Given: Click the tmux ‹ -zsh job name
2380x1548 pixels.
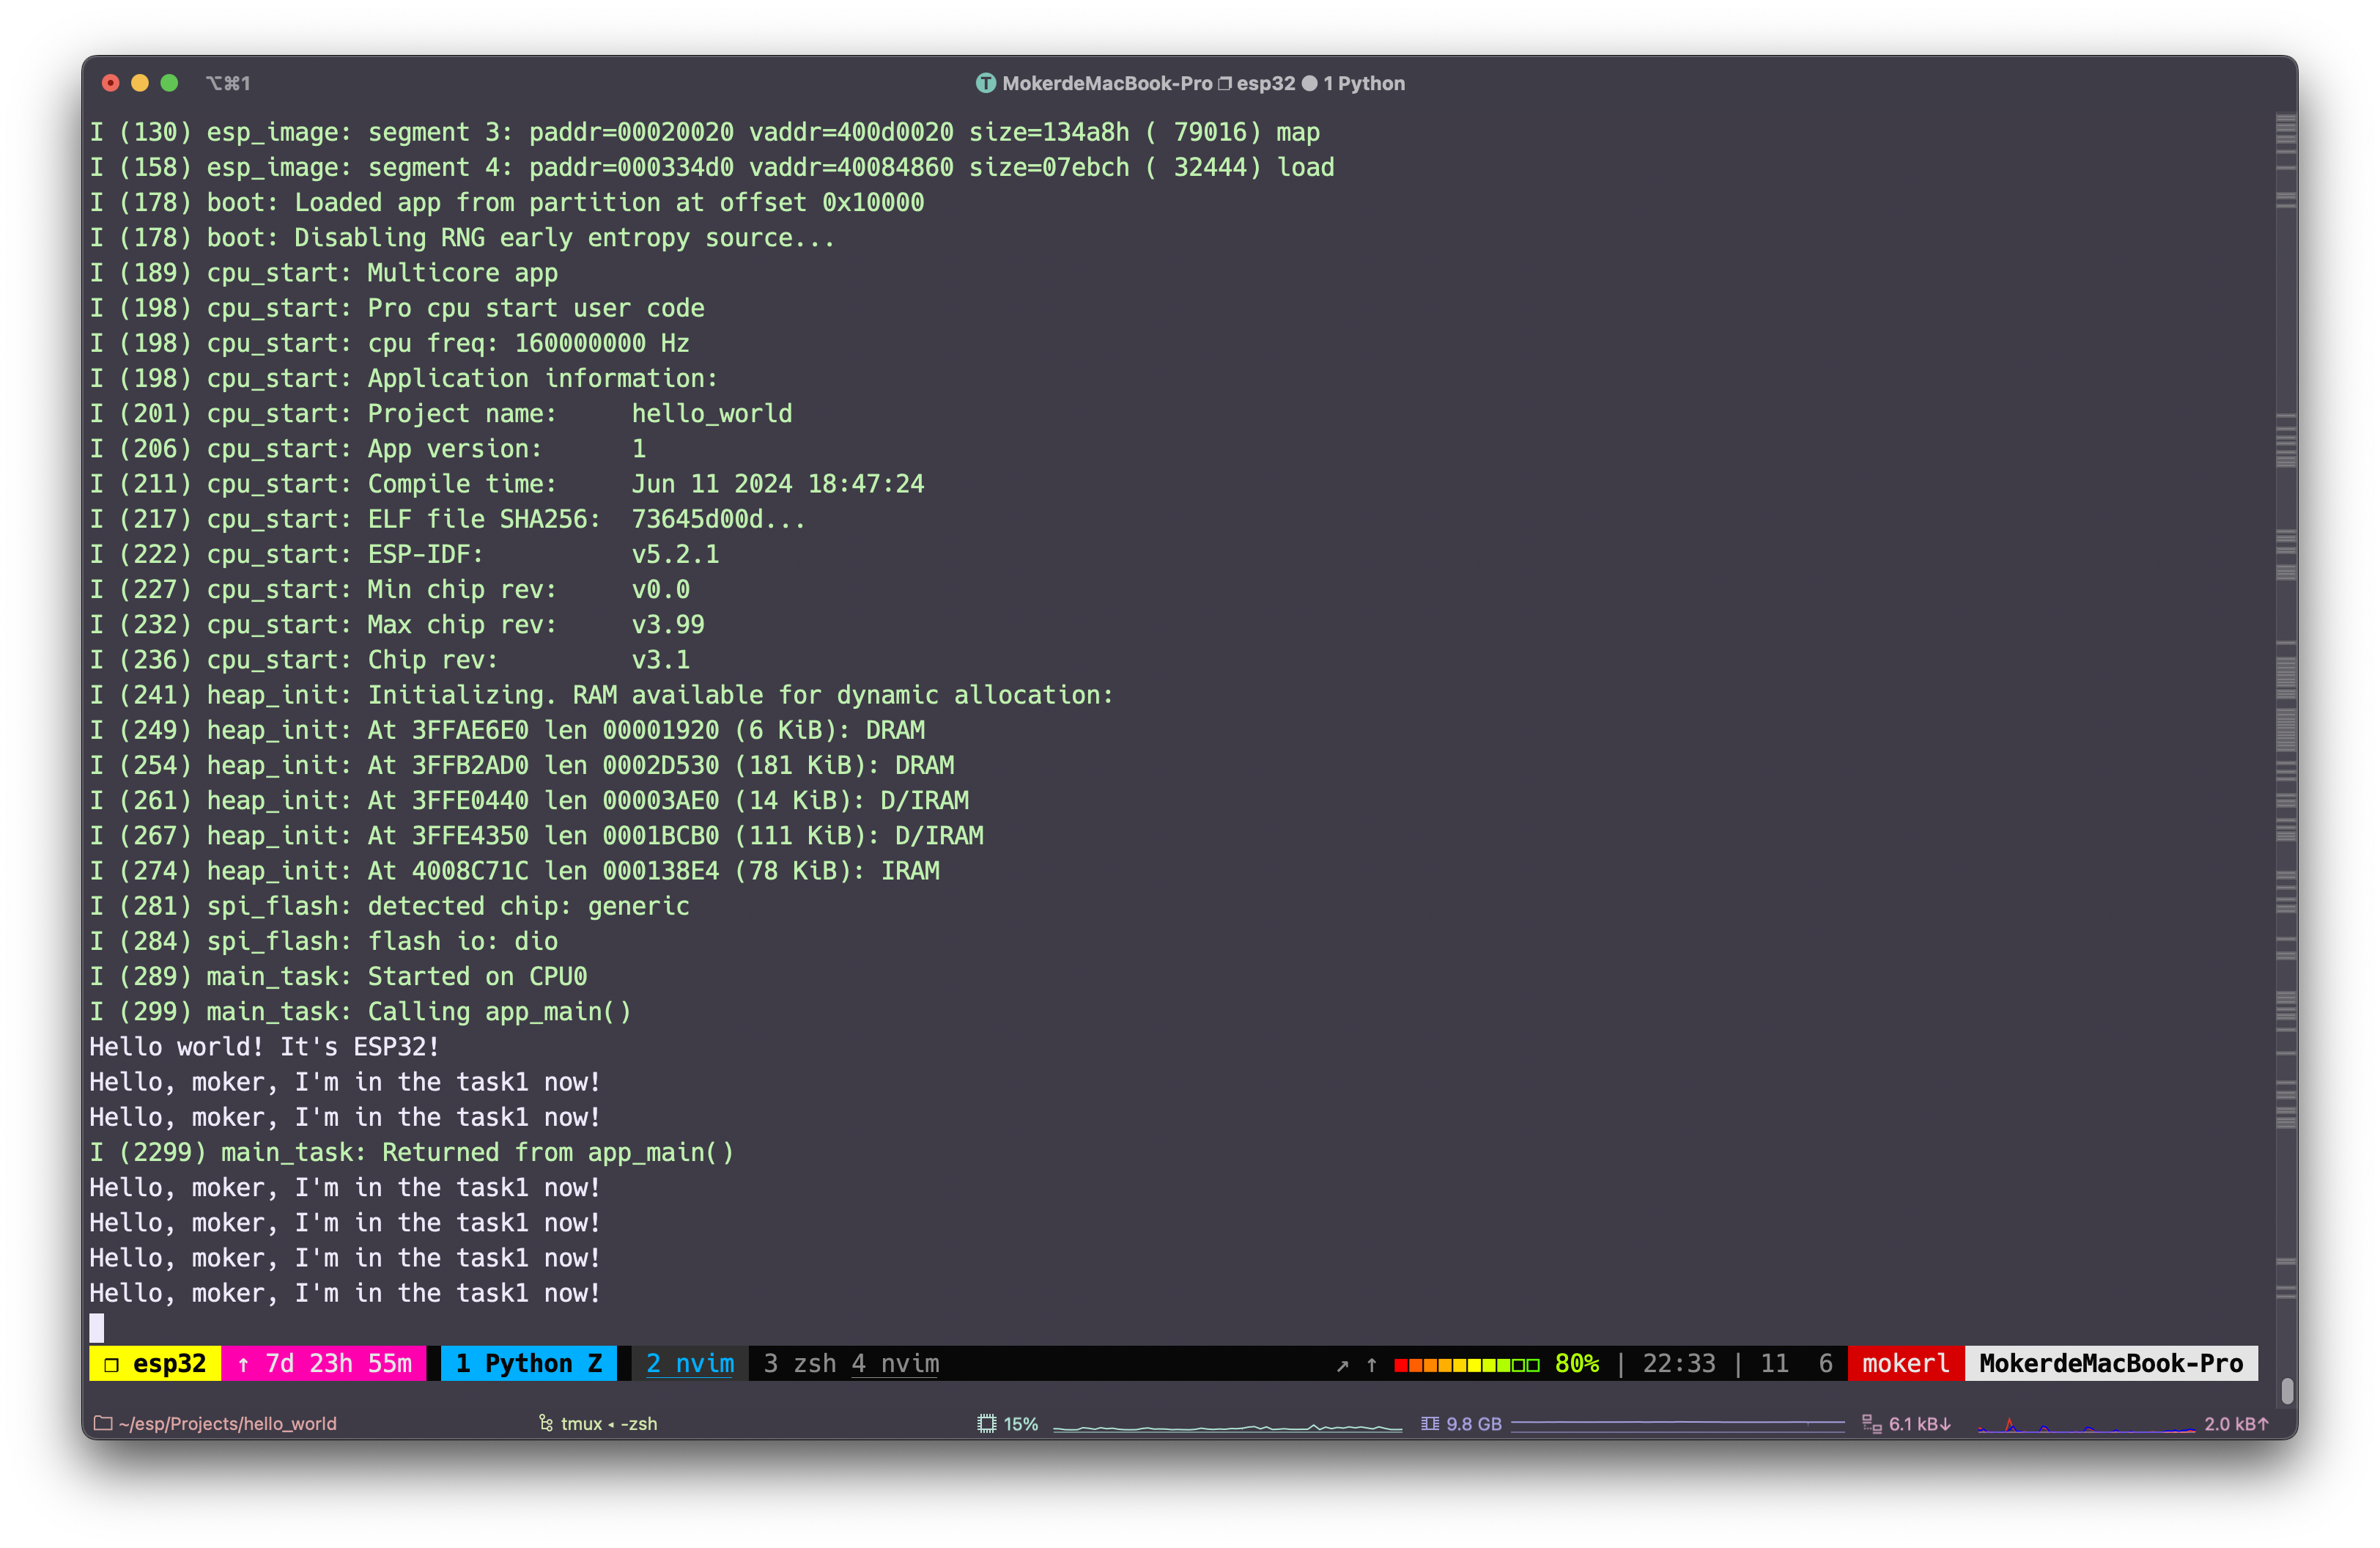Looking at the screenshot, I should click(x=608, y=1423).
